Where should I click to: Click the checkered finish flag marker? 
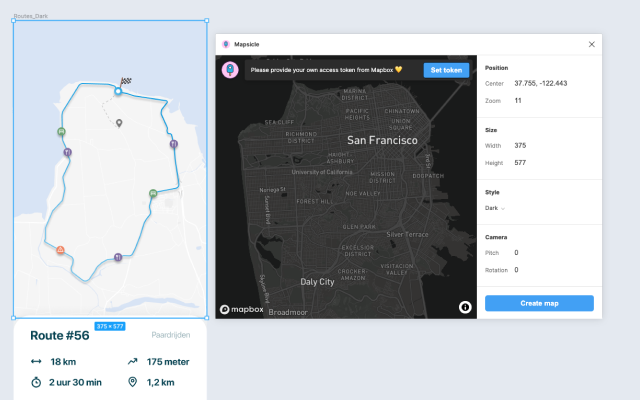(x=126, y=81)
